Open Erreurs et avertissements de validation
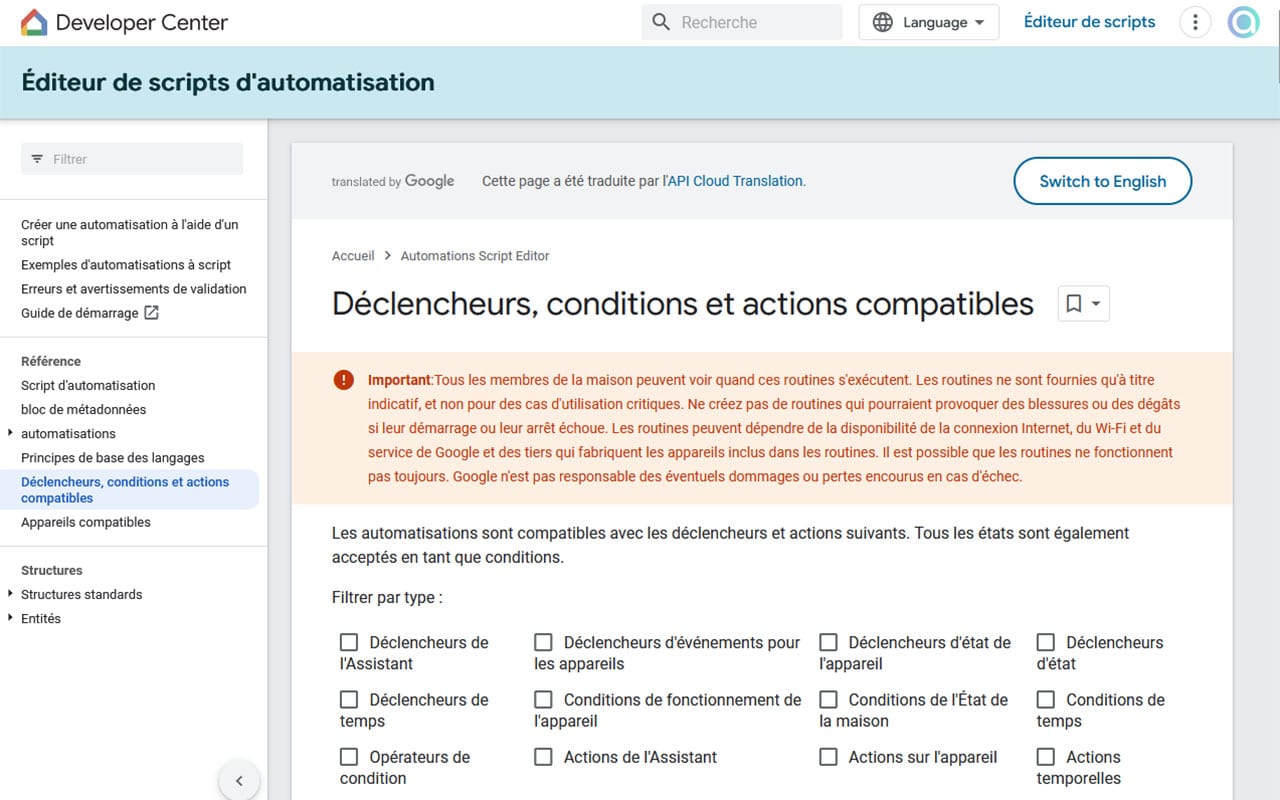Viewport: 1280px width, 800px height. (134, 289)
